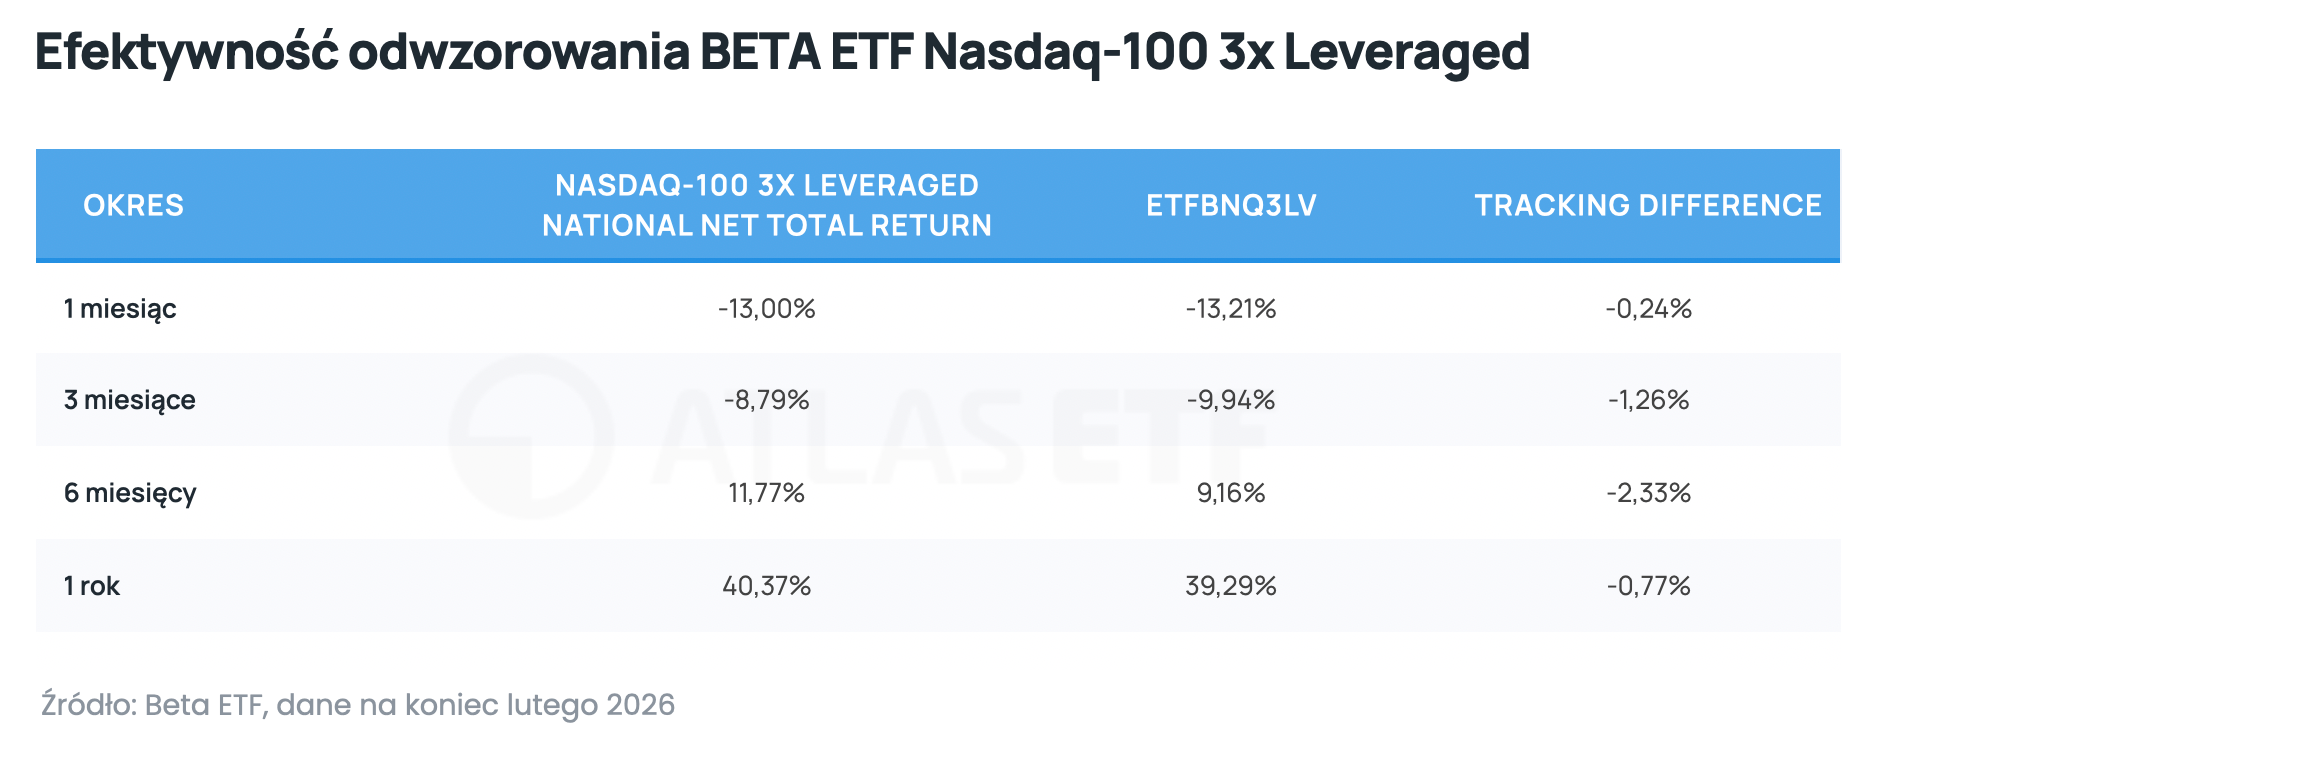The image size is (2302, 766).
Task: Click the -0,24% tracking difference value
Action: tap(1648, 308)
